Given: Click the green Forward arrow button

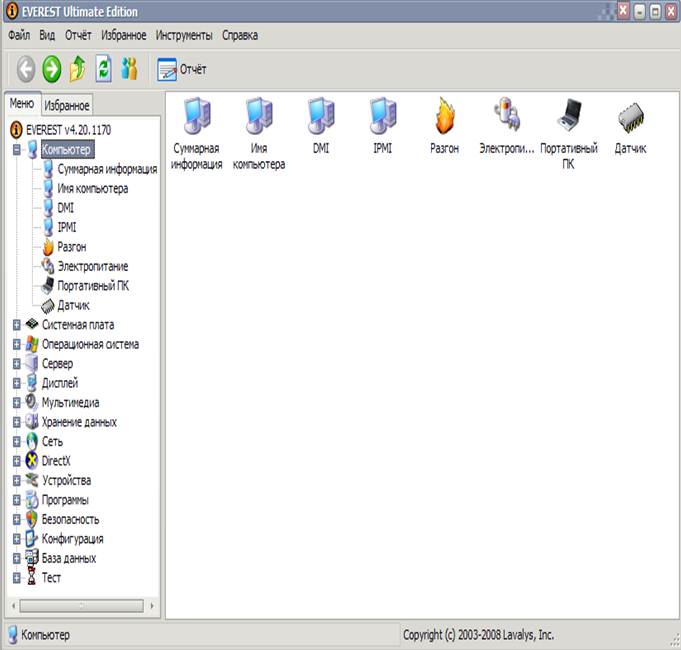Looking at the screenshot, I should 51,69.
